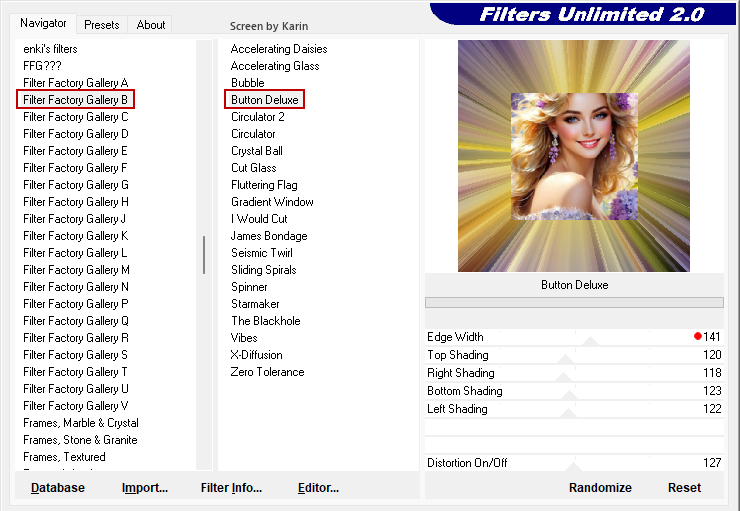Viewport: 740px width, 511px height.
Task: Click the filter preview image
Action: (574, 156)
